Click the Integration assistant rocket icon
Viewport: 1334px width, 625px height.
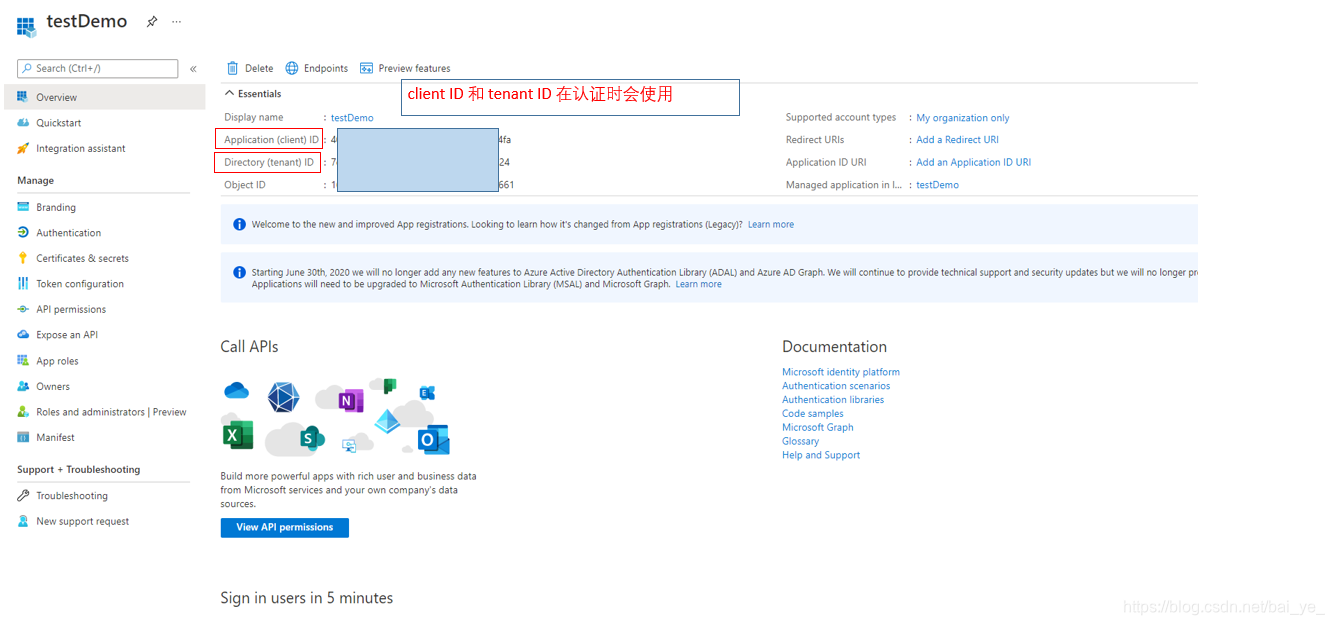pyautogui.click(x=23, y=148)
